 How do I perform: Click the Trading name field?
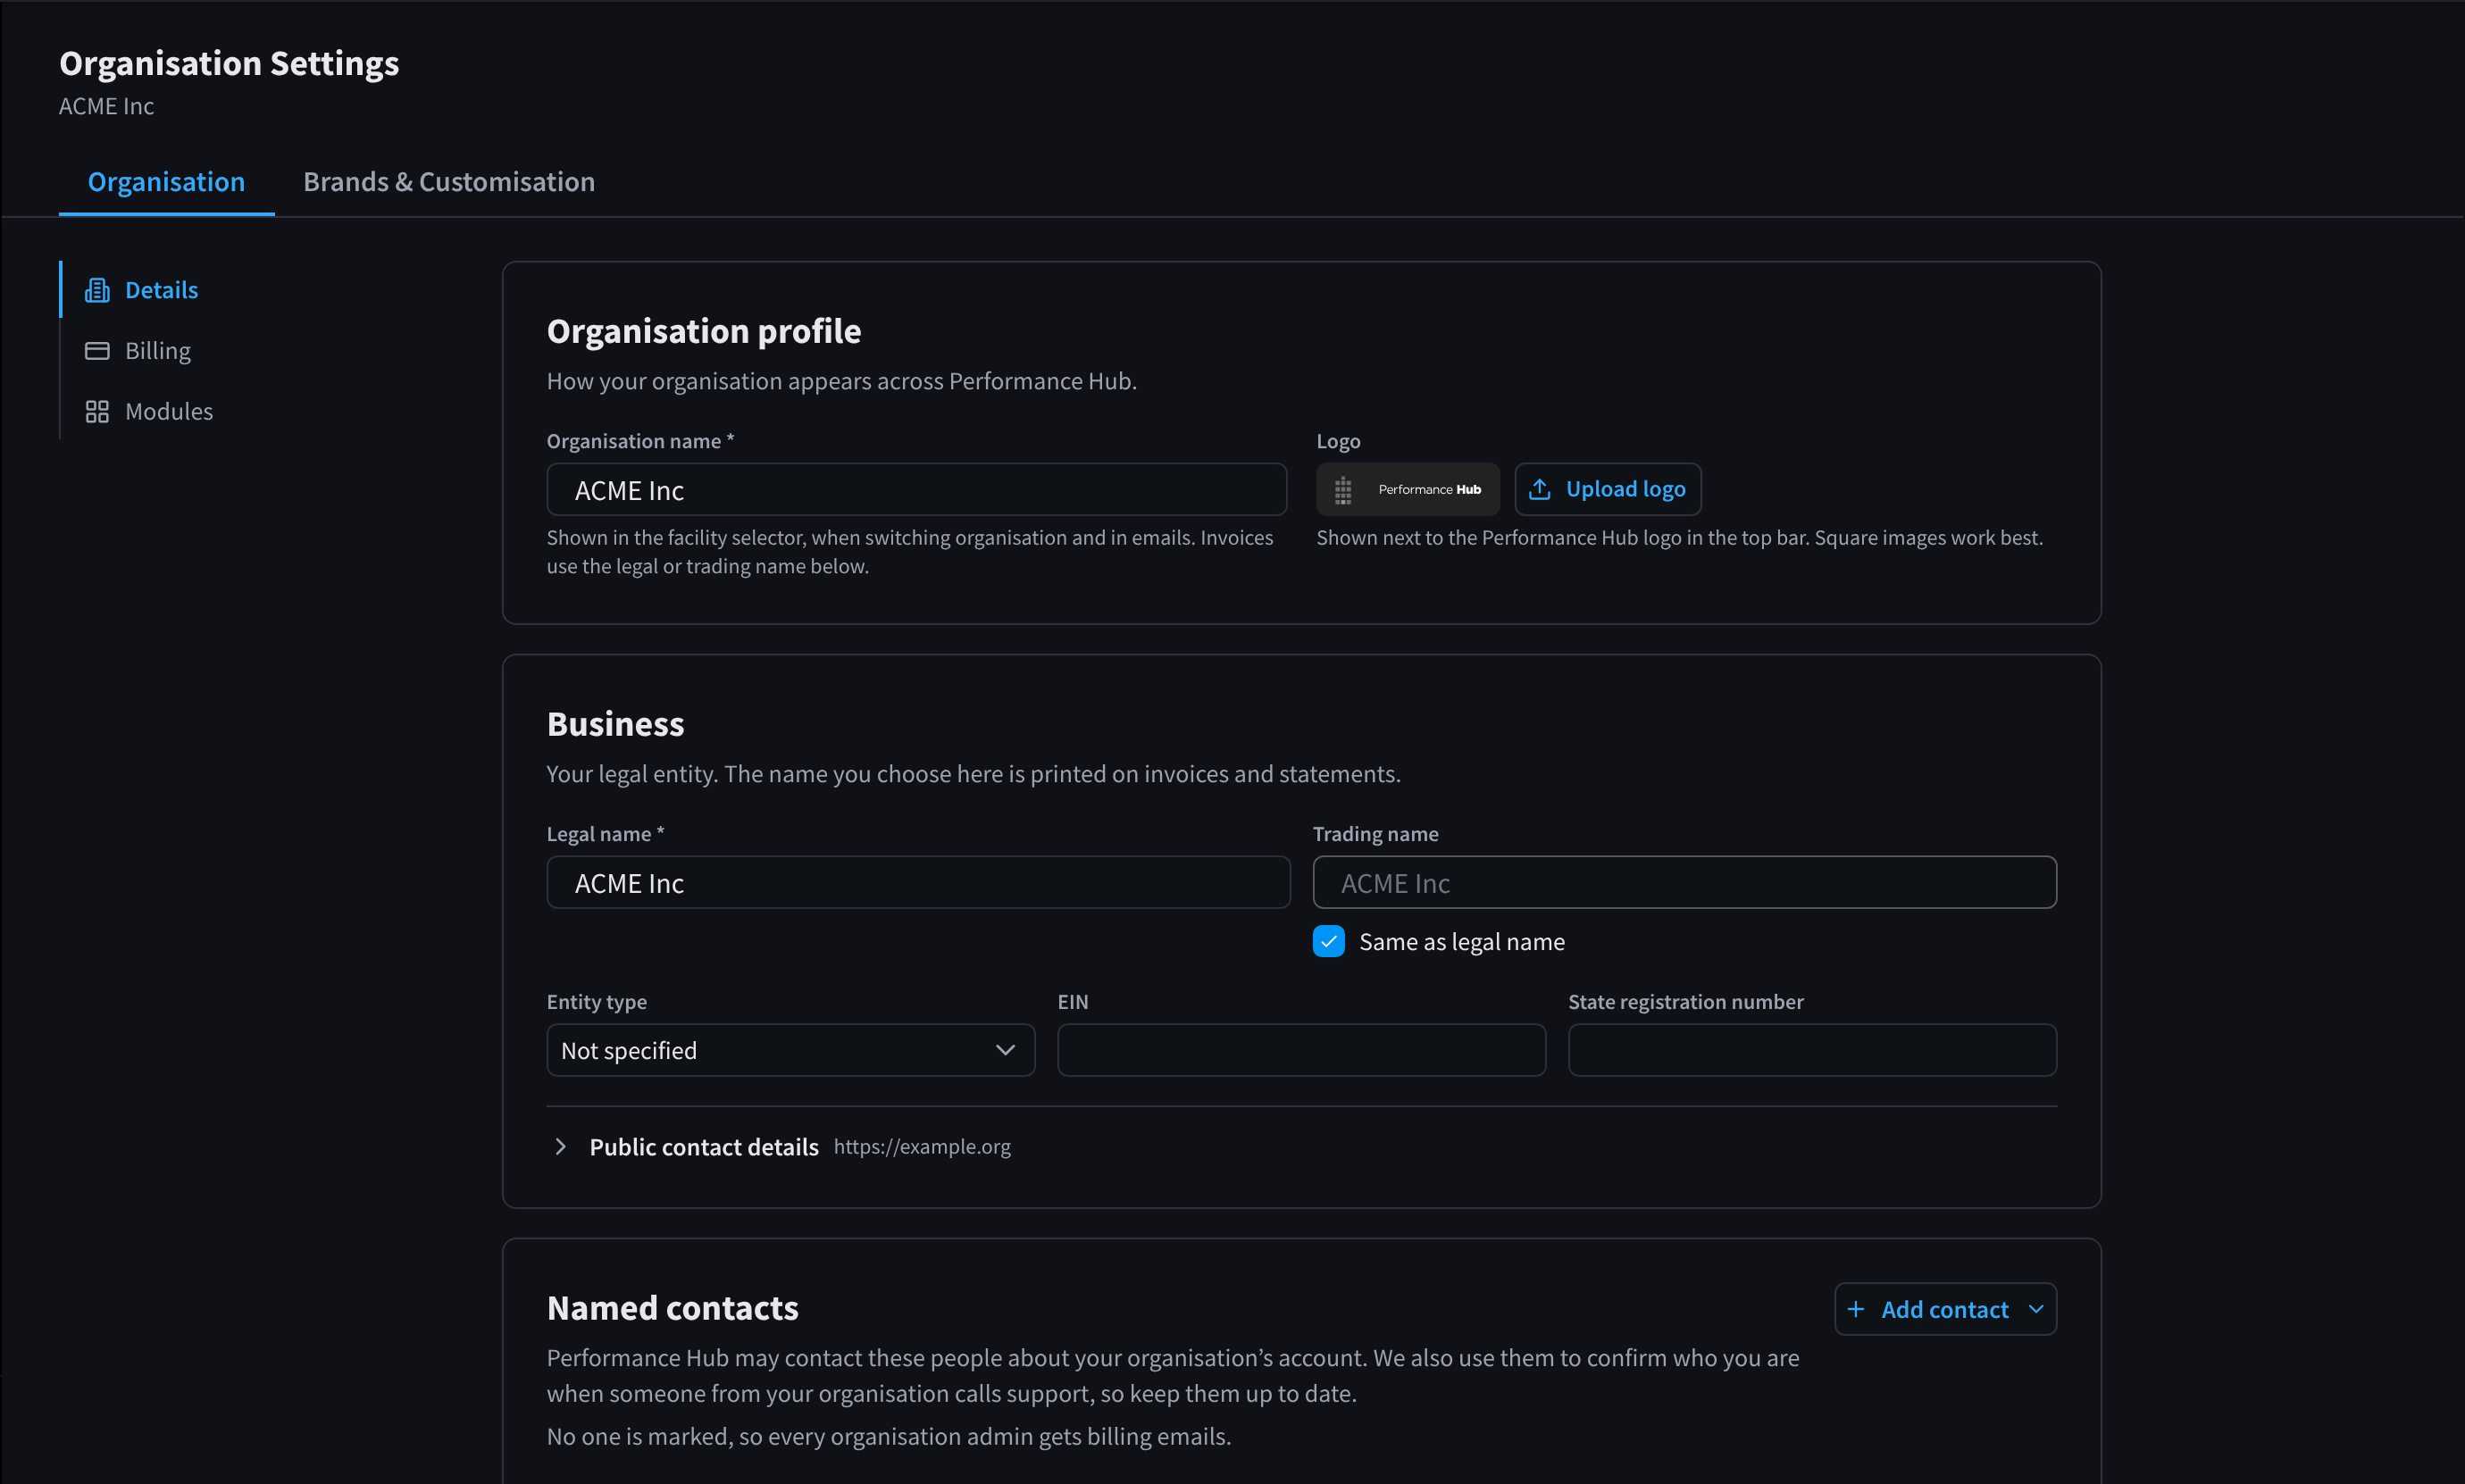pyautogui.click(x=1684, y=883)
